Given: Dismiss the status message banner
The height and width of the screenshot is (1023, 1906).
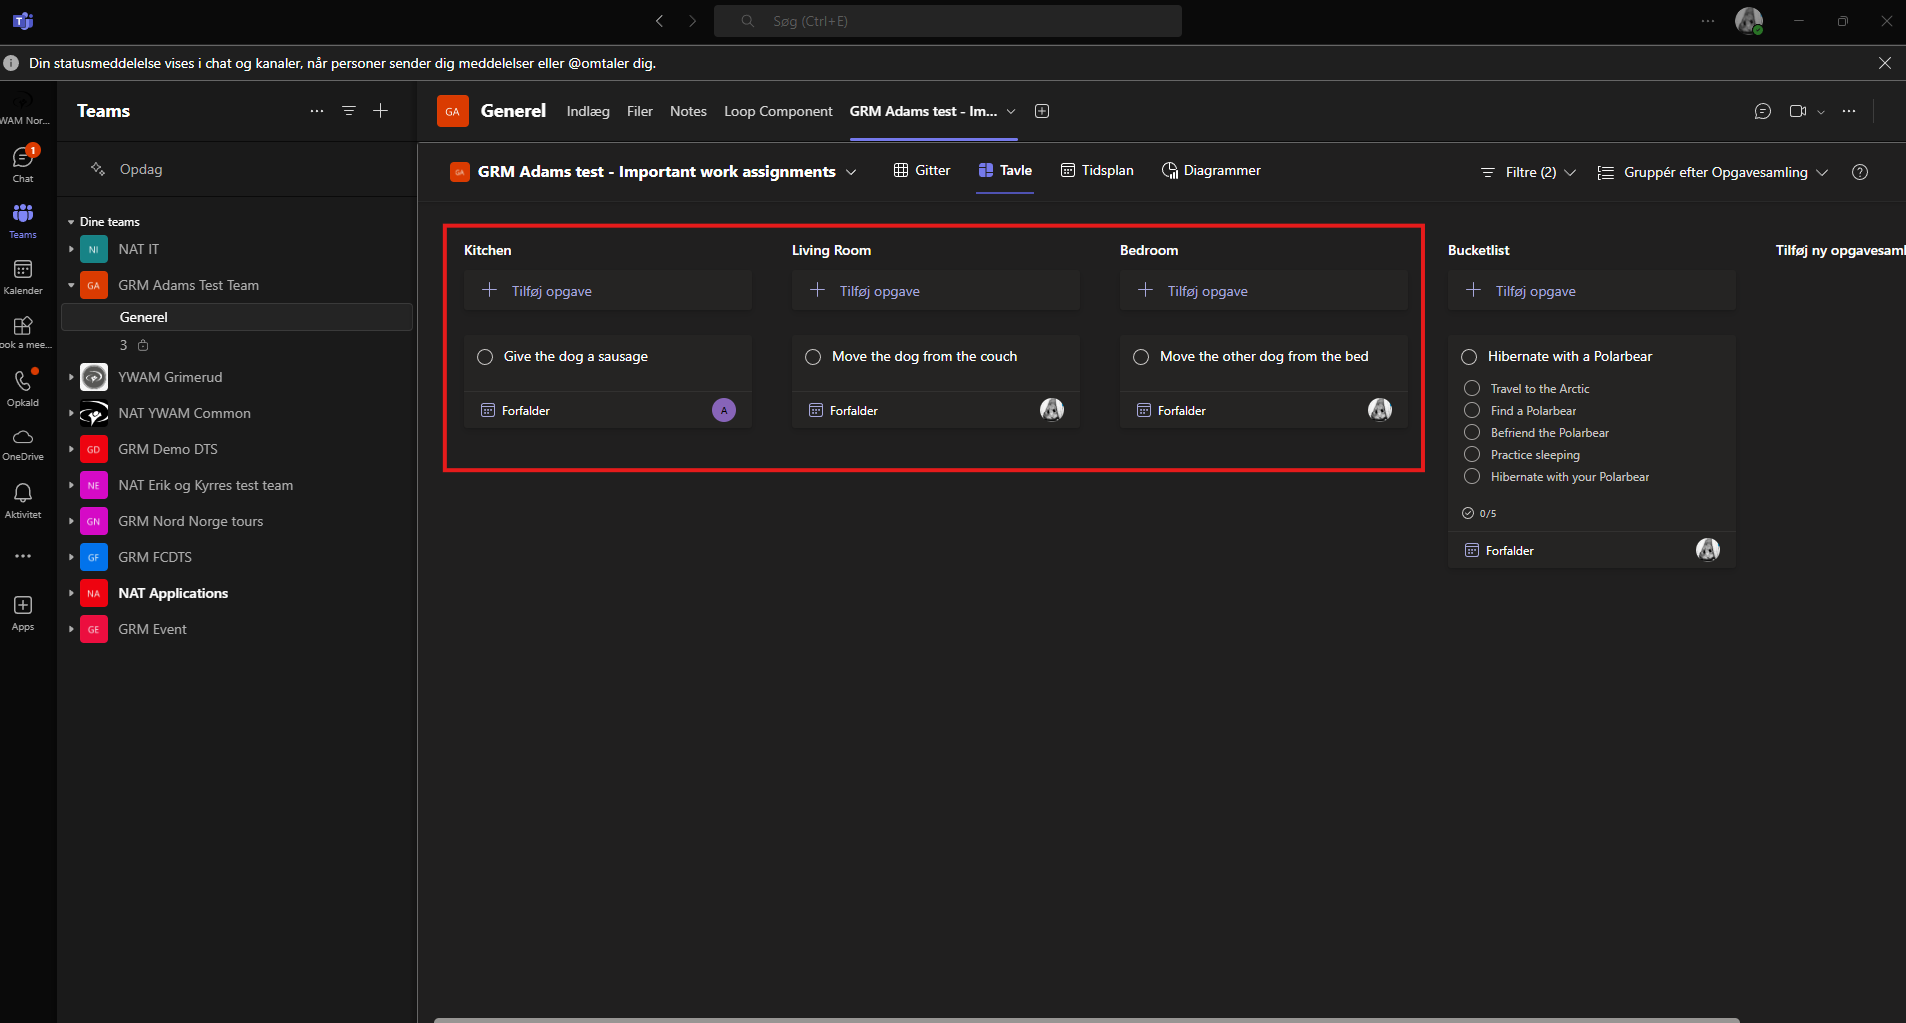Looking at the screenshot, I should click(x=1885, y=63).
